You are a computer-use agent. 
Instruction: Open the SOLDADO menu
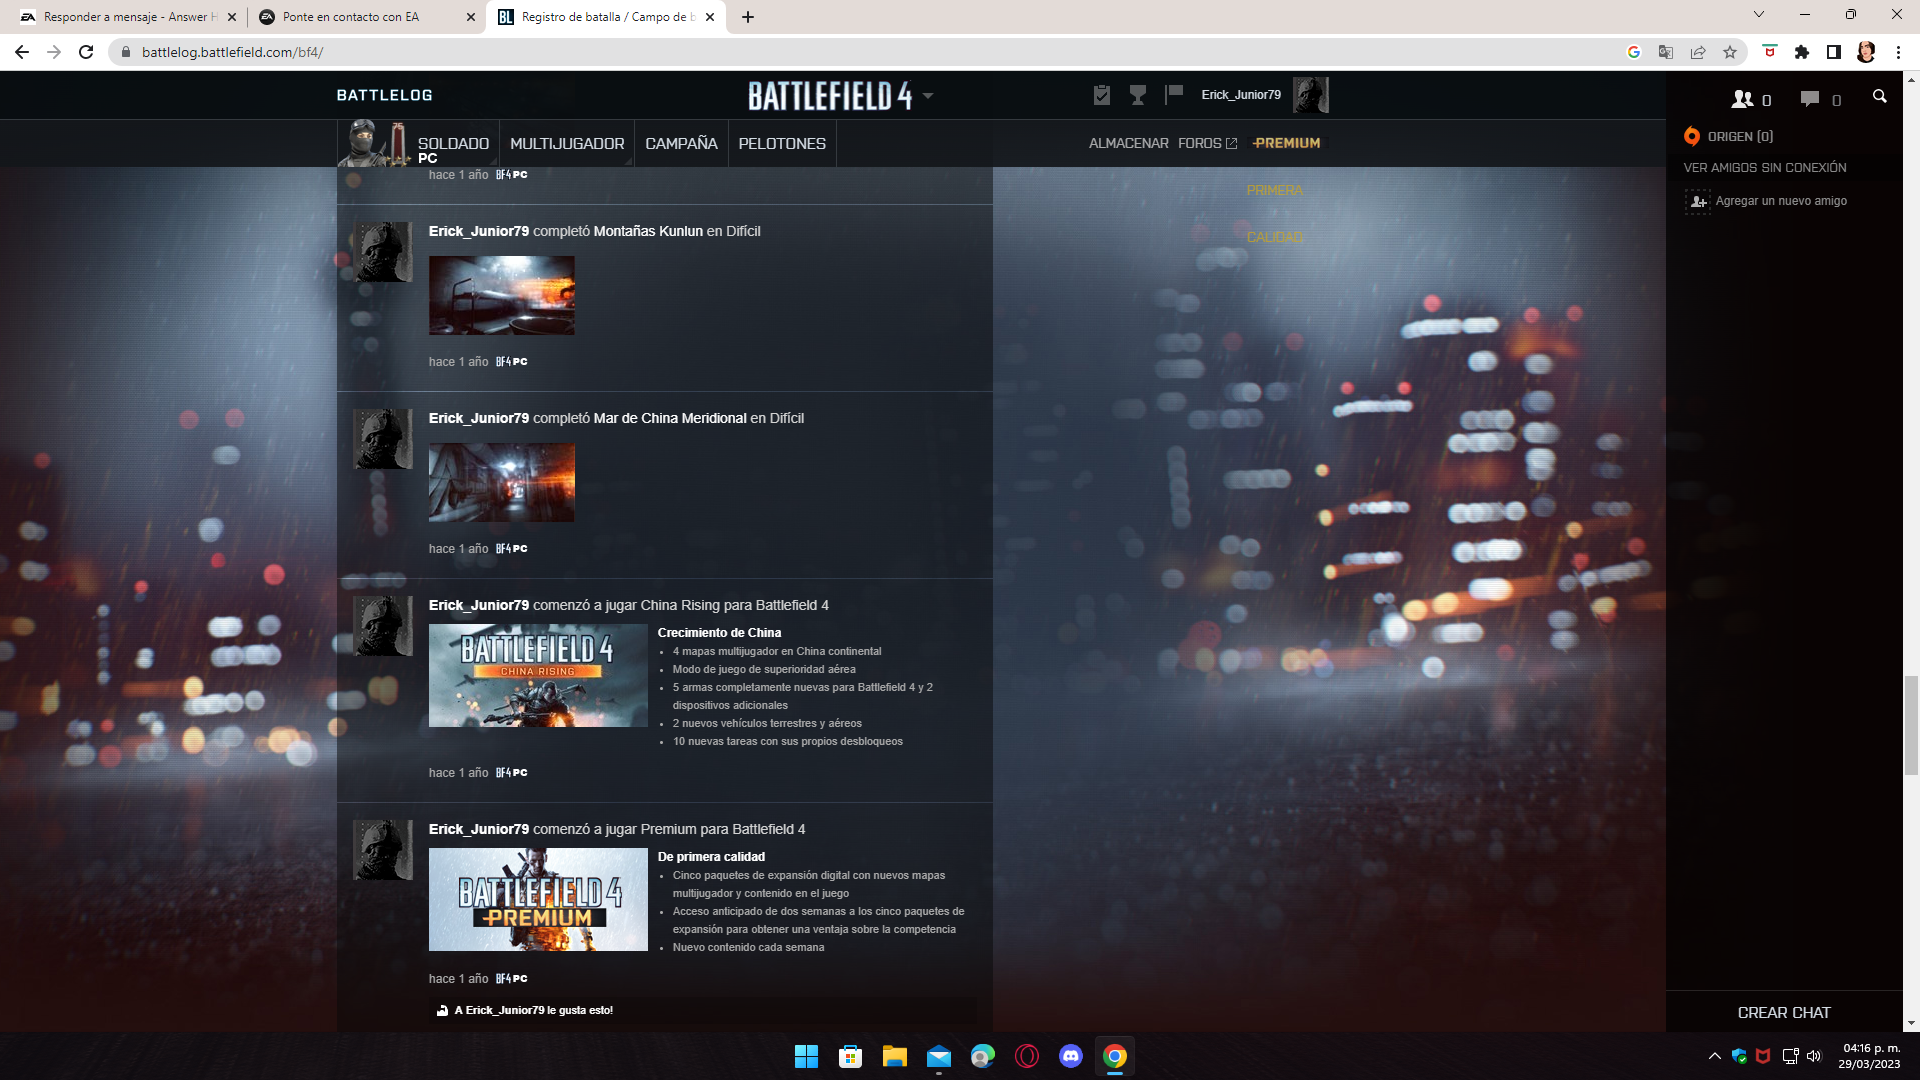click(x=453, y=143)
